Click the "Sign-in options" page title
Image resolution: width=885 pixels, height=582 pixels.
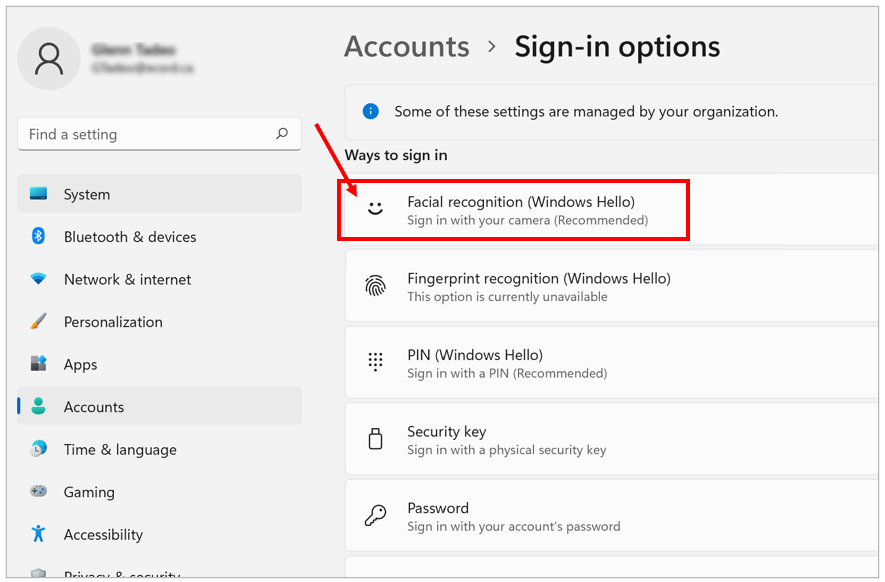(617, 46)
